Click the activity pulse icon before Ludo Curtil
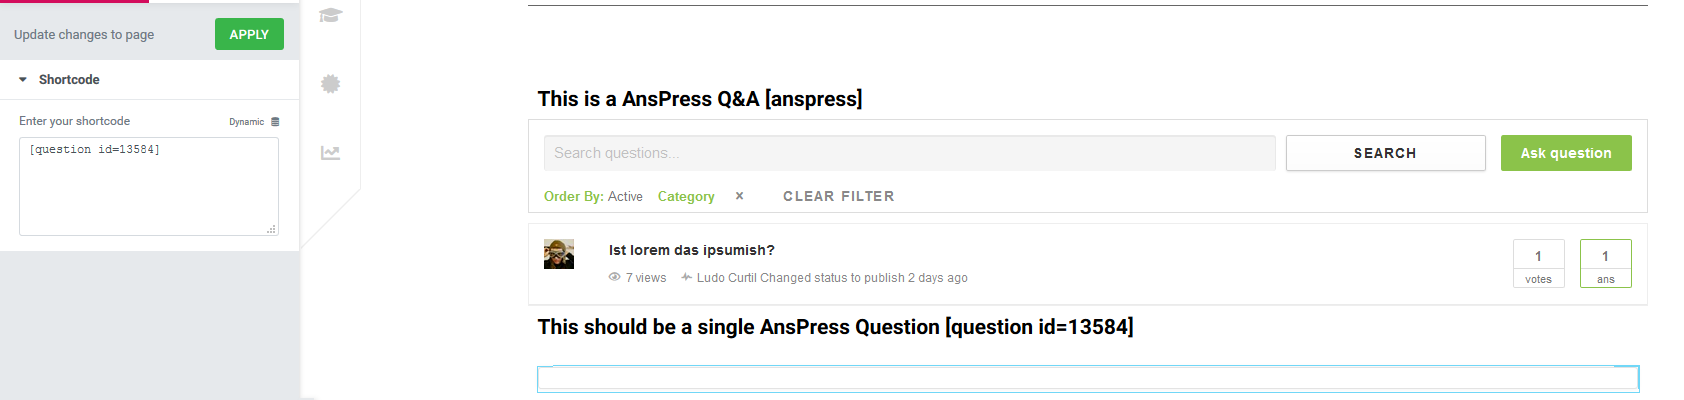 click(x=686, y=277)
